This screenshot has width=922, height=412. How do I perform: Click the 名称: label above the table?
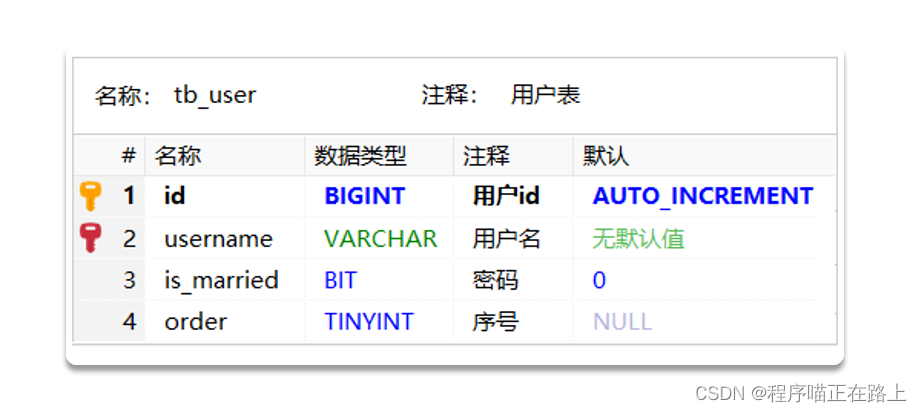(123, 95)
